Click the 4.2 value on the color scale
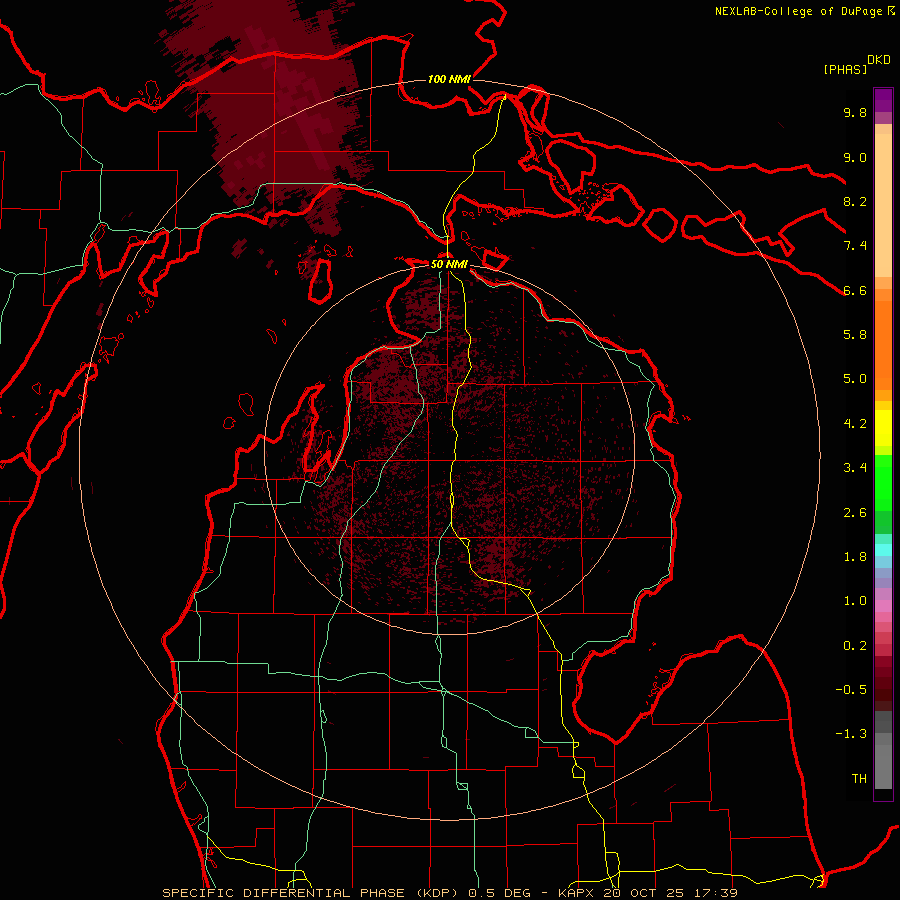This screenshot has width=900, height=900. [x=855, y=424]
